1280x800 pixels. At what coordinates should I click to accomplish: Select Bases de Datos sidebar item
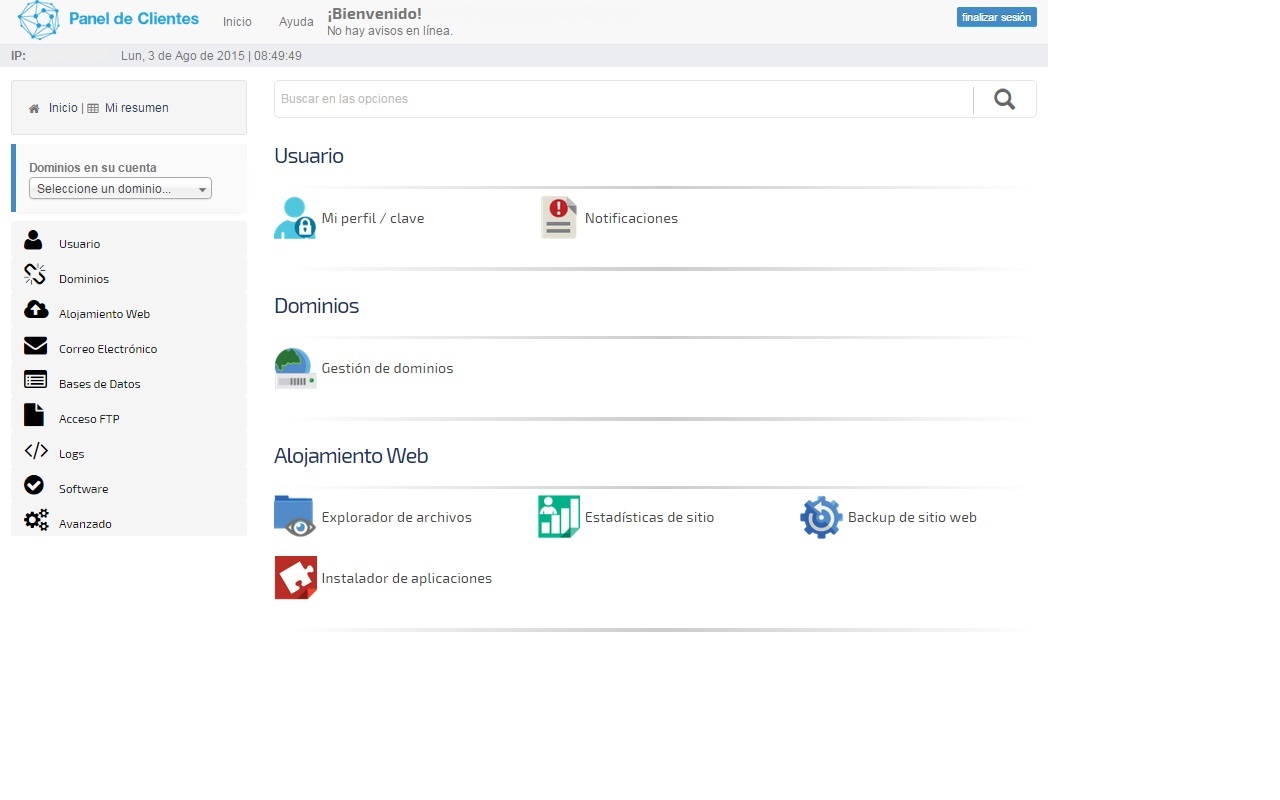pyautogui.click(x=99, y=384)
